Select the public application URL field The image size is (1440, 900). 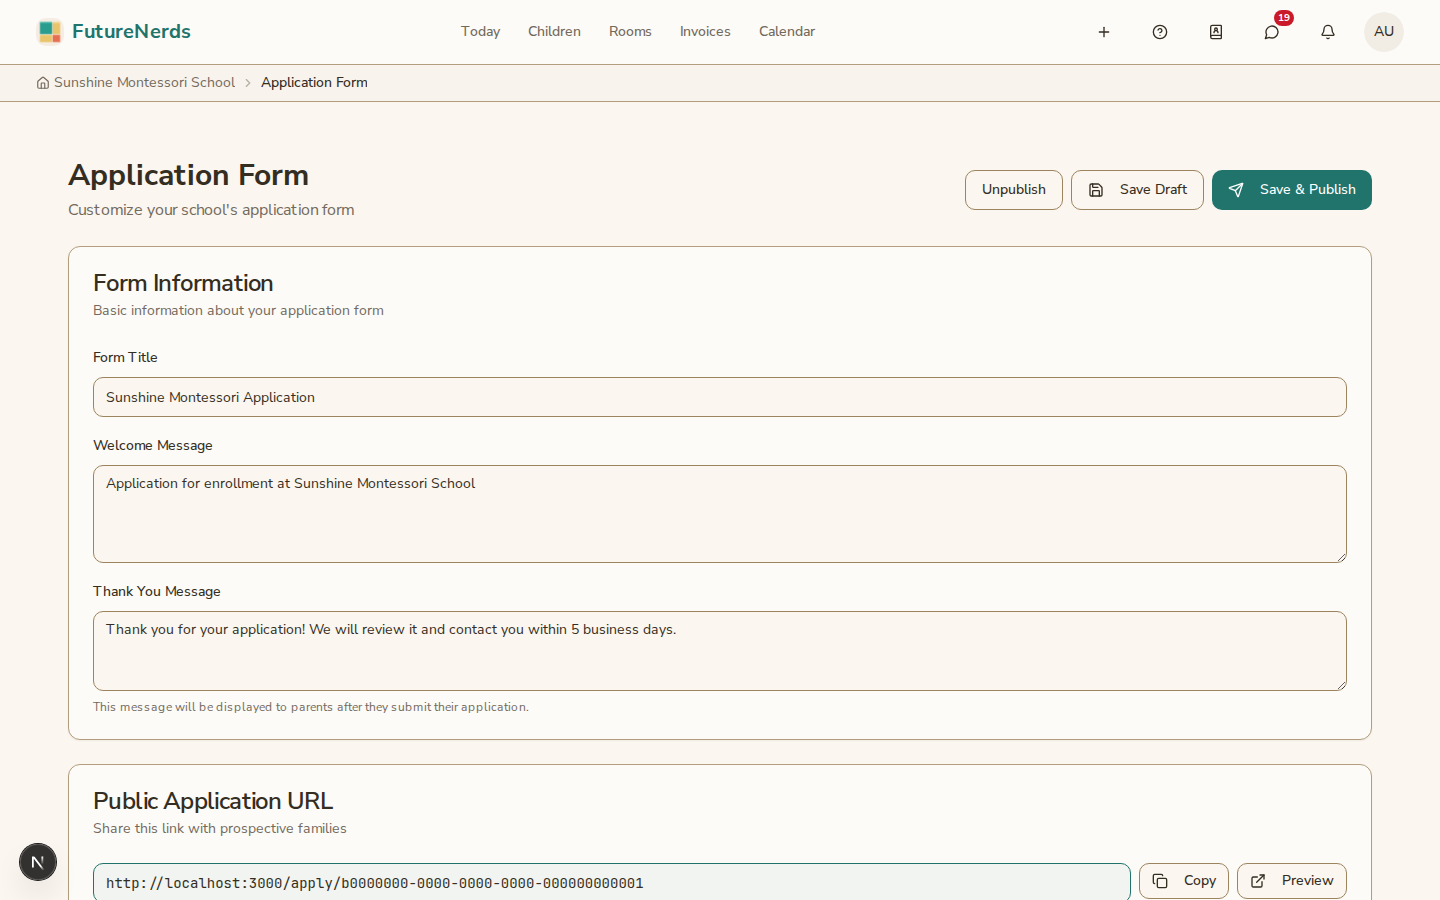click(x=612, y=882)
